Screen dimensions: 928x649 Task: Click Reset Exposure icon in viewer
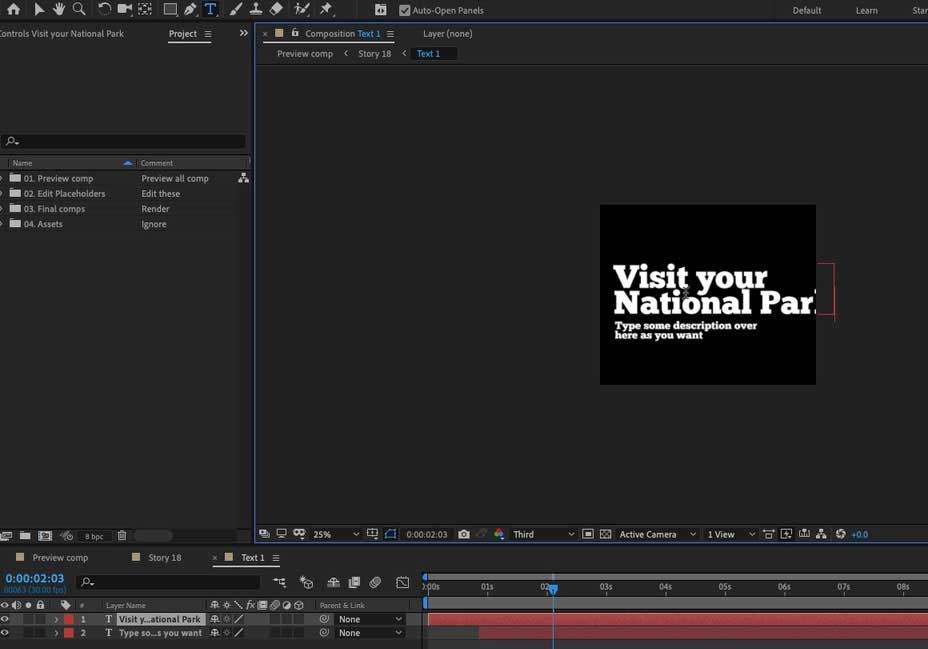click(x=840, y=534)
